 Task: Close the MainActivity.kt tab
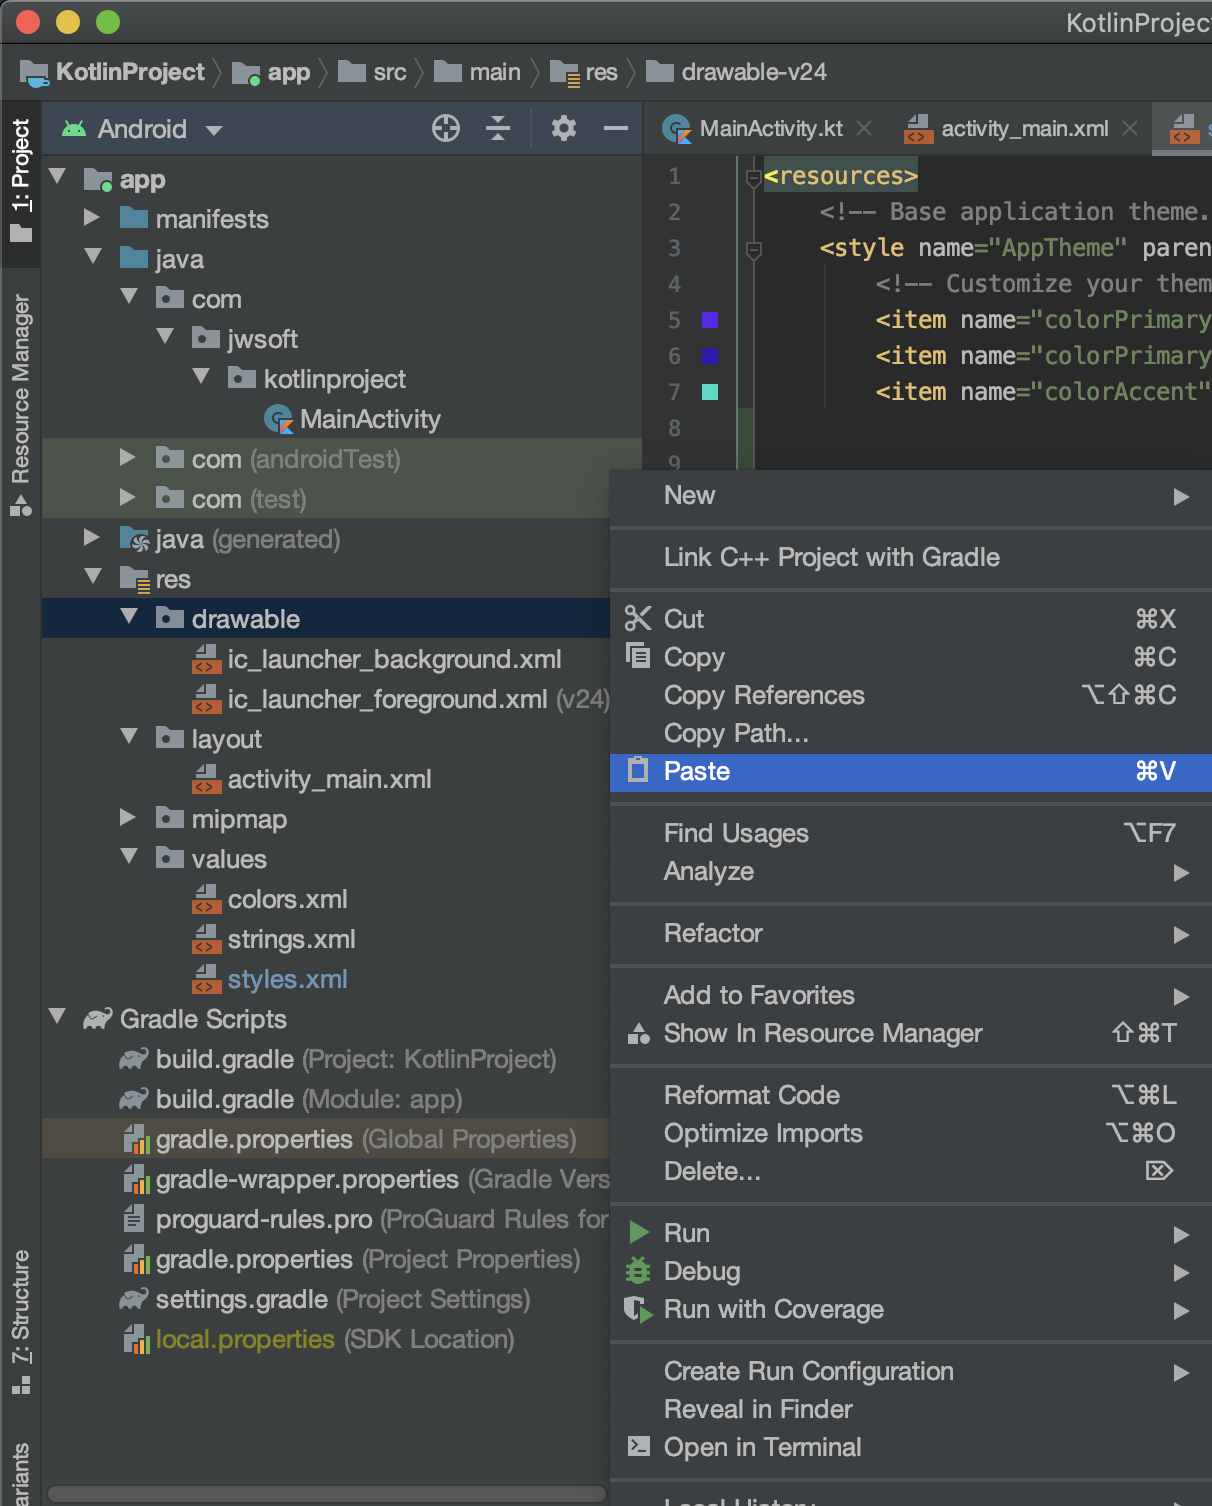[x=864, y=129]
